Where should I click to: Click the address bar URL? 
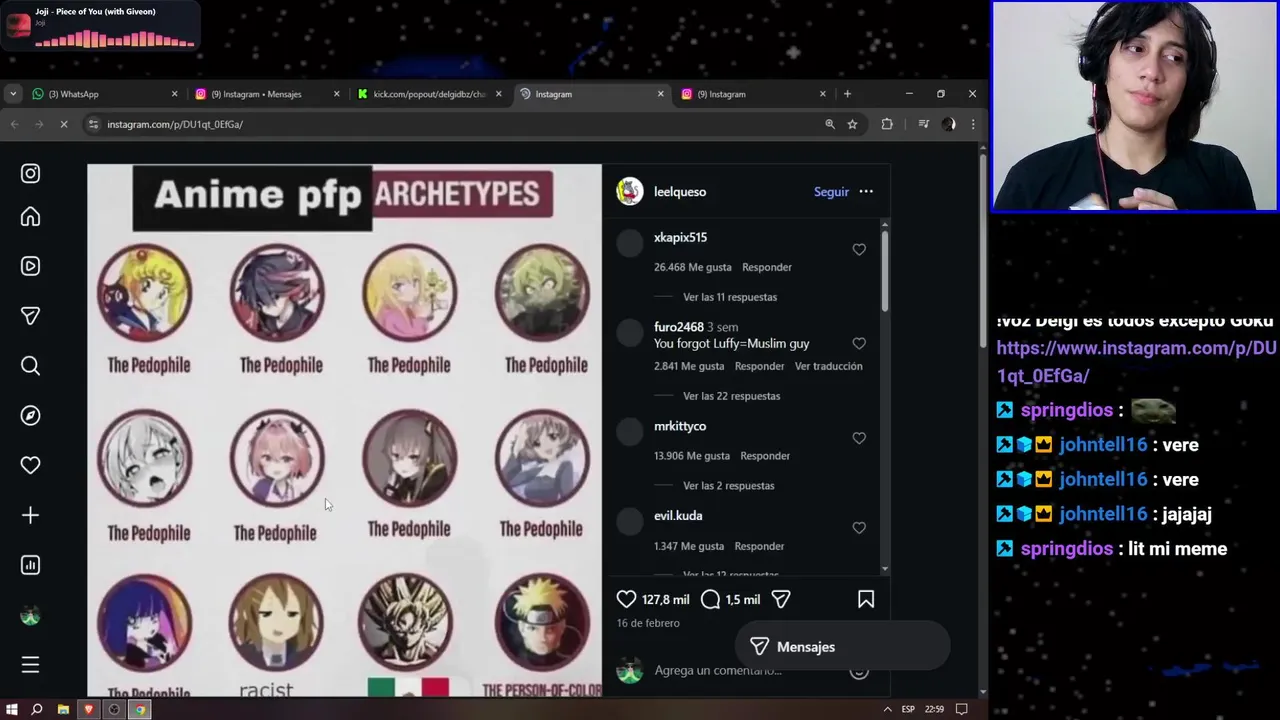coord(175,124)
